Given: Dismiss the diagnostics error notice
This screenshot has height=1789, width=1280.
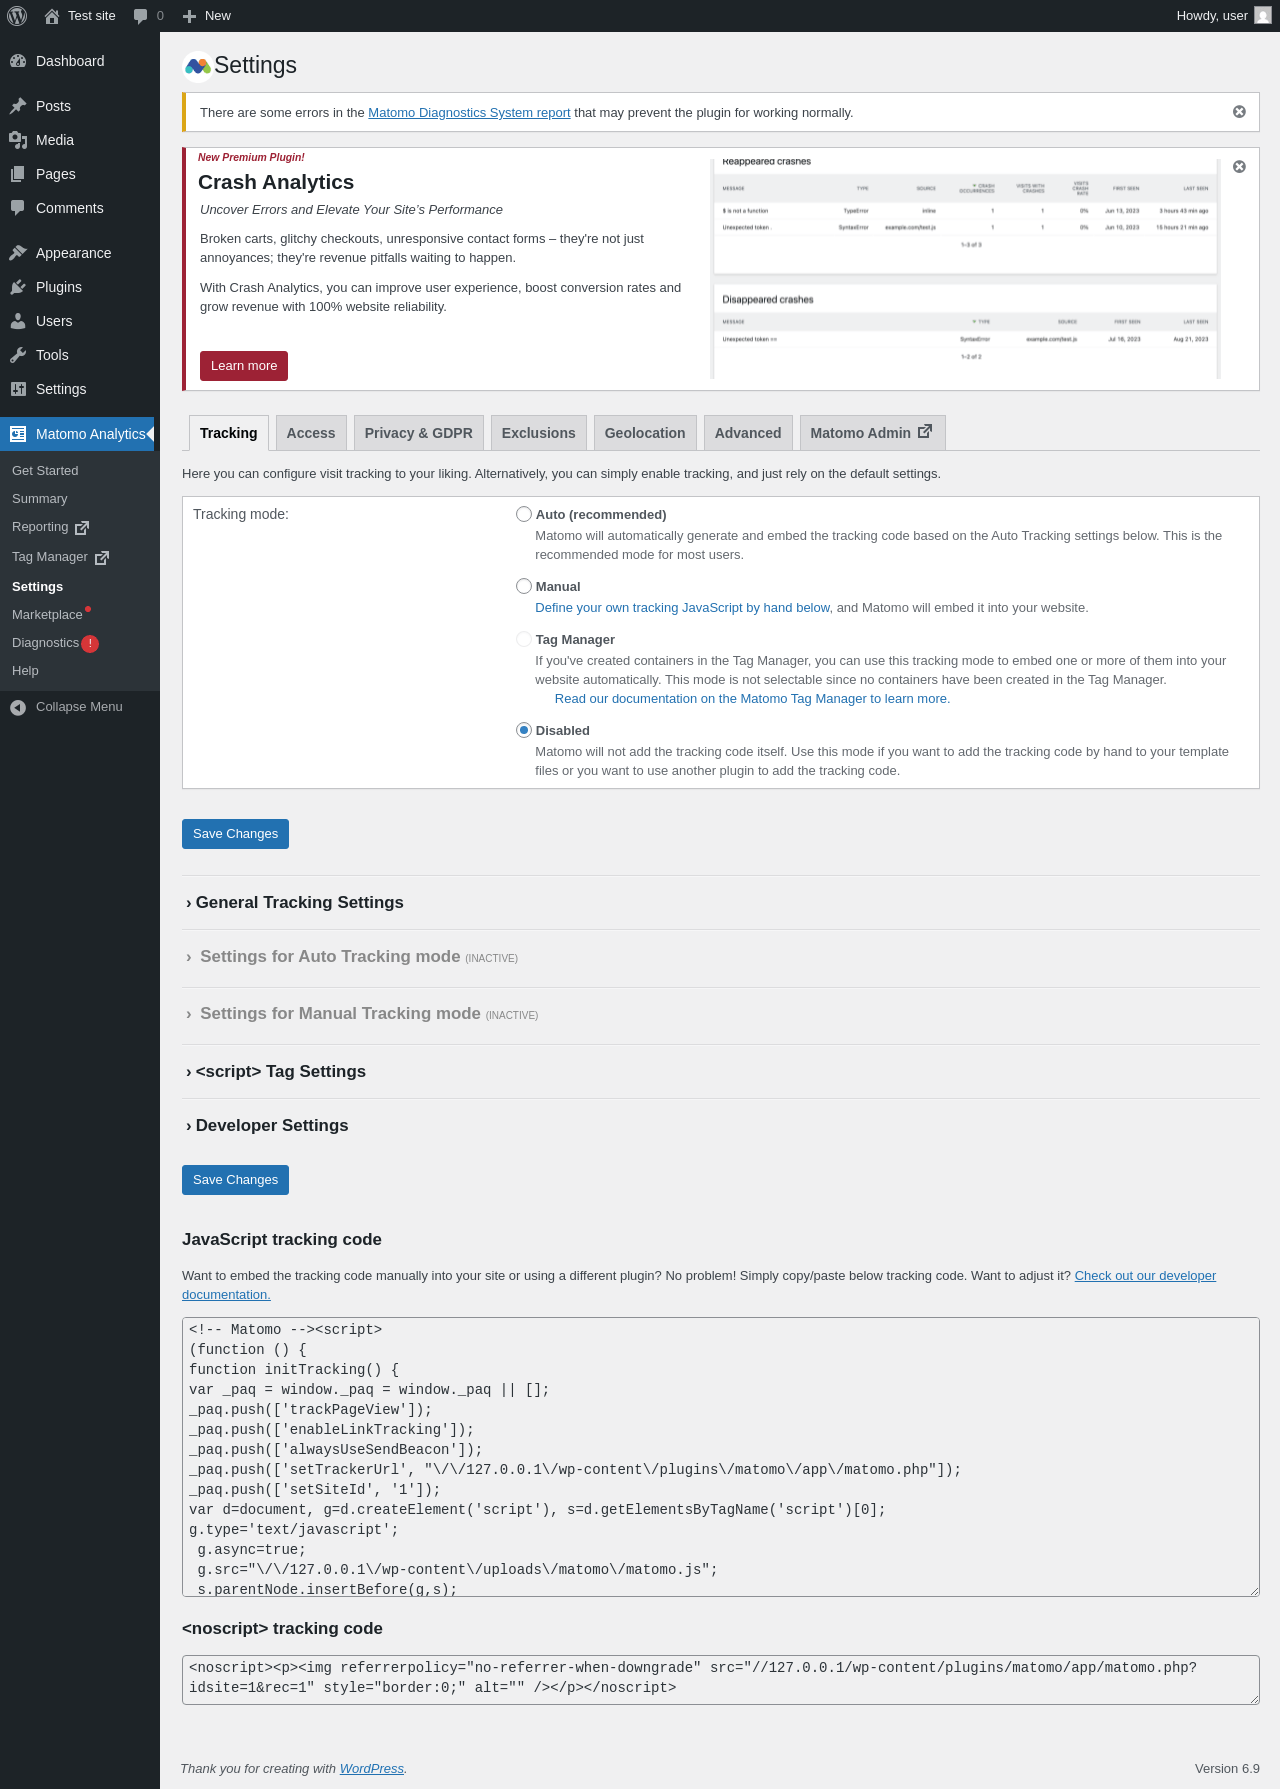Looking at the screenshot, I should click(x=1239, y=112).
